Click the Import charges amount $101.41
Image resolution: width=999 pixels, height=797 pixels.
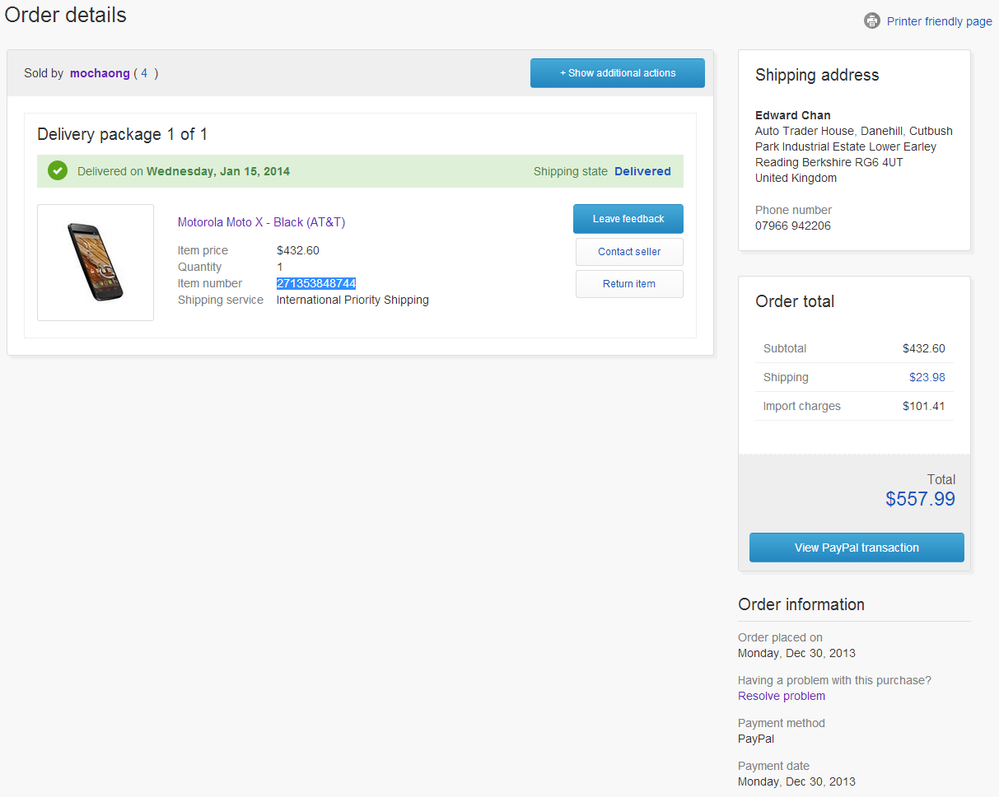(924, 406)
